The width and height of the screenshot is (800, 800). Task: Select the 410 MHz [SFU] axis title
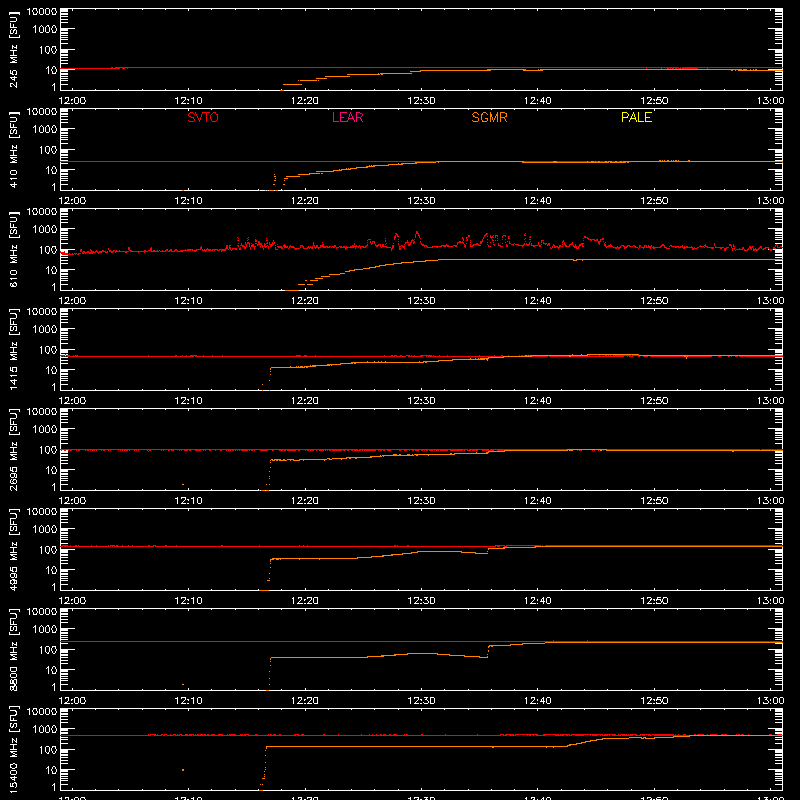click(14, 150)
